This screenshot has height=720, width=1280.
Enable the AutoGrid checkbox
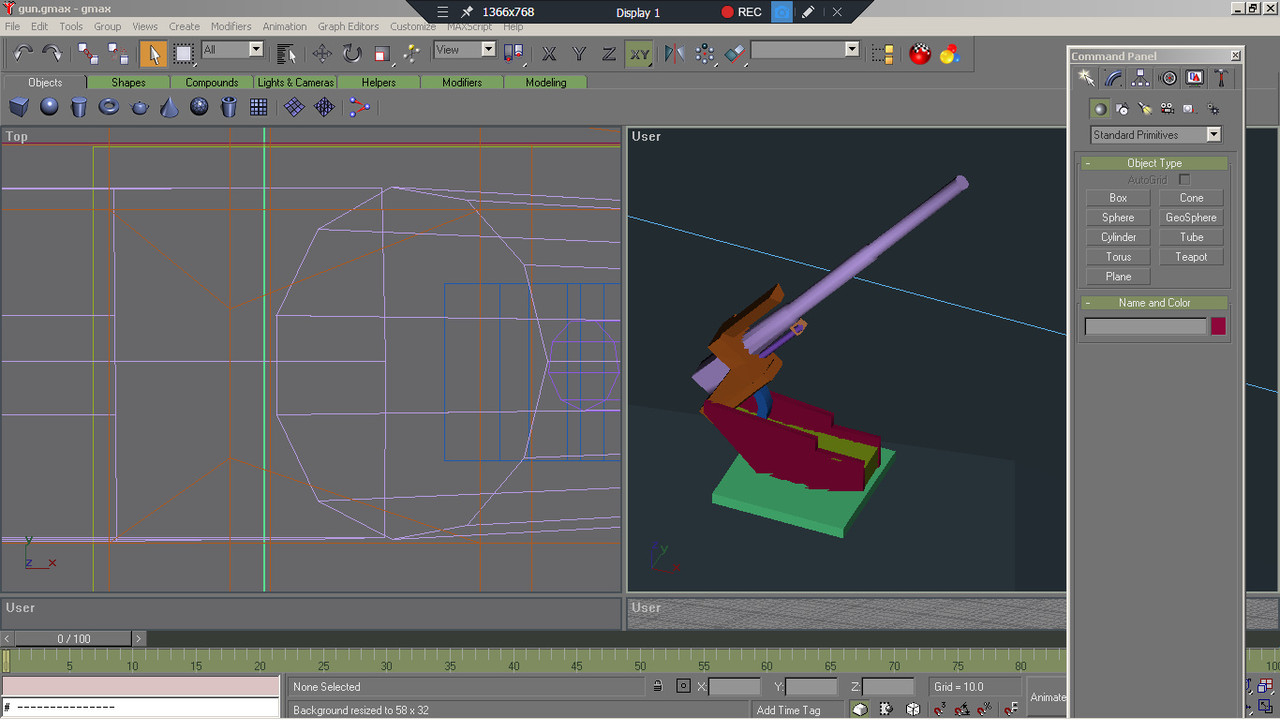tap(1184, 180)
